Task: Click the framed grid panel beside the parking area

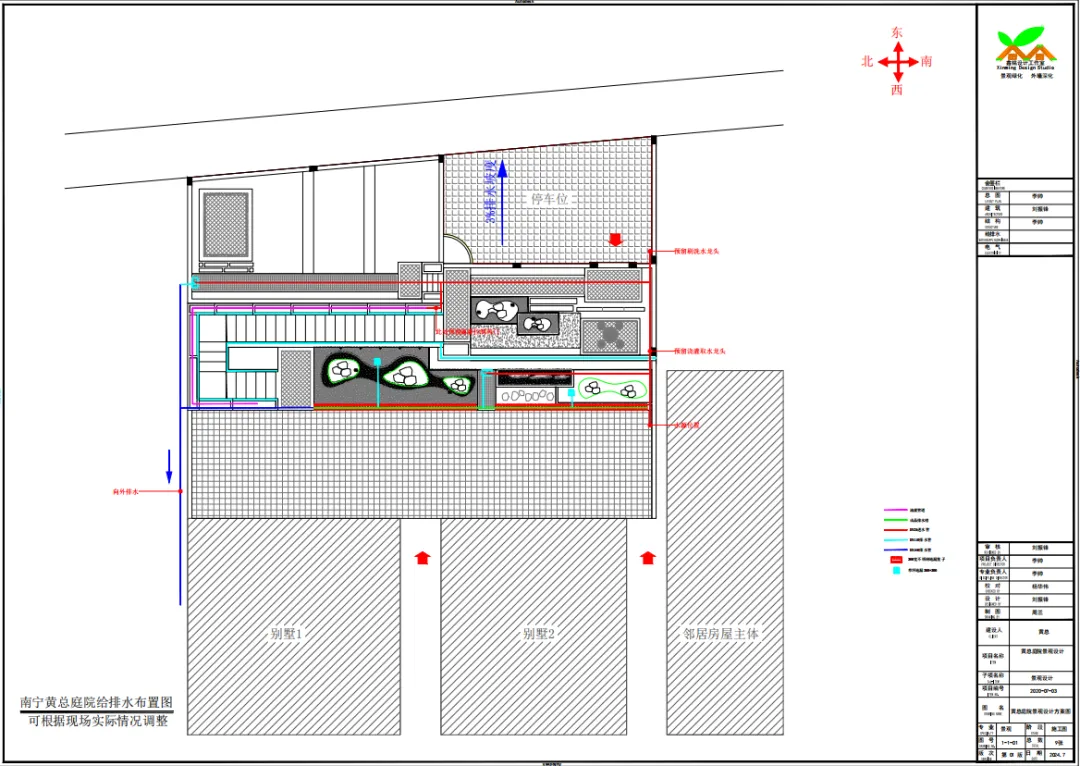Action: tap(226, 225)
